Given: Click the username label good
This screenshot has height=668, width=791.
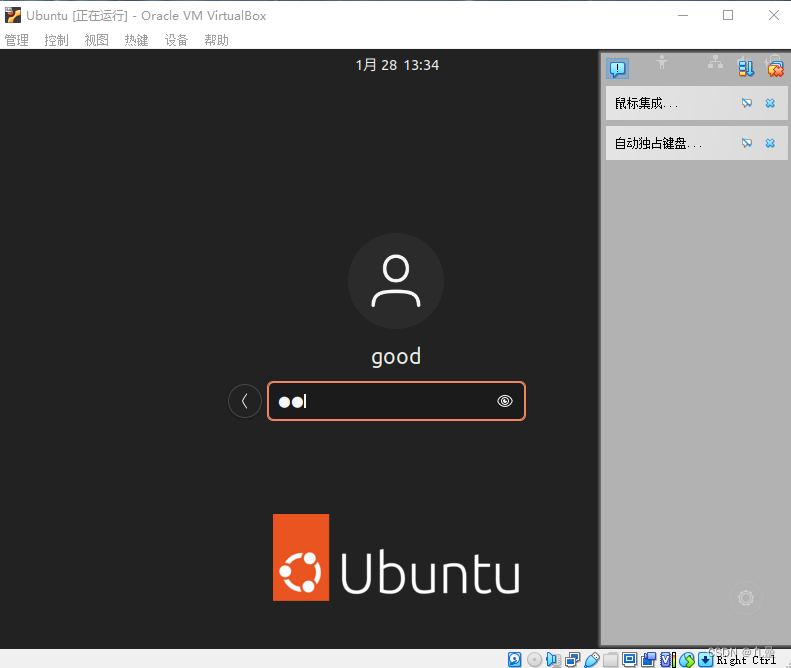Looking at the screenshot, I should click(x=396, y=357).
